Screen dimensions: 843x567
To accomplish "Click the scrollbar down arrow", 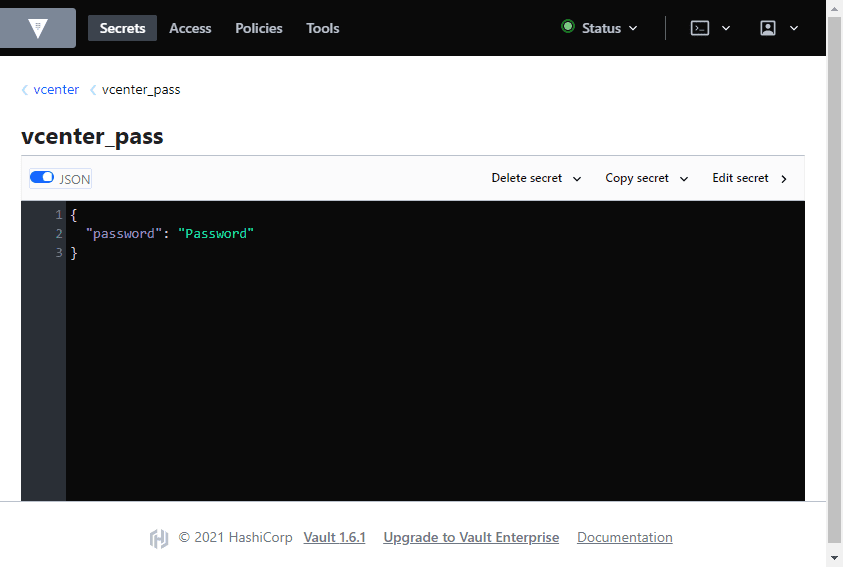I will pos(834,558).
